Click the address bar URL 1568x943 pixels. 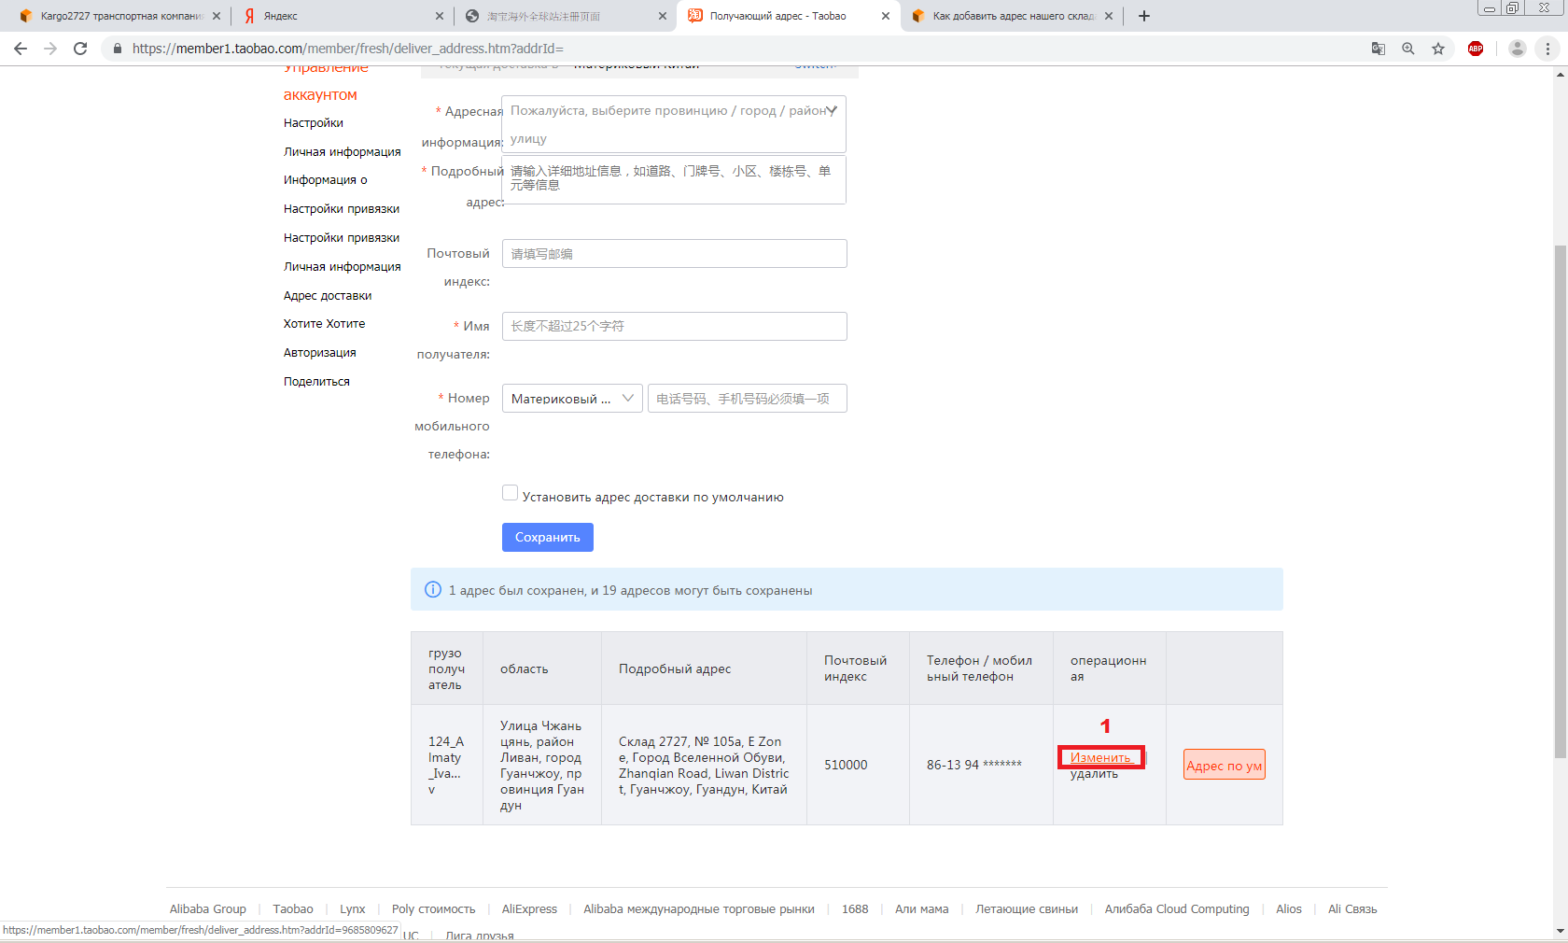(x=347, y=48)
